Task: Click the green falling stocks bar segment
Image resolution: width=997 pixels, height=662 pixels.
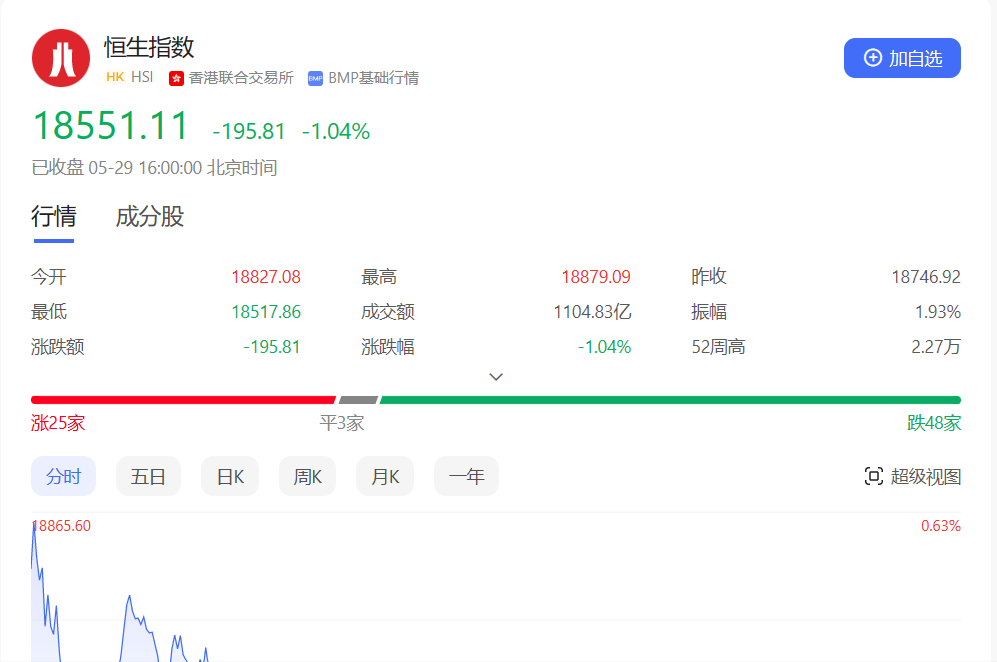Action: click(670, 400)
